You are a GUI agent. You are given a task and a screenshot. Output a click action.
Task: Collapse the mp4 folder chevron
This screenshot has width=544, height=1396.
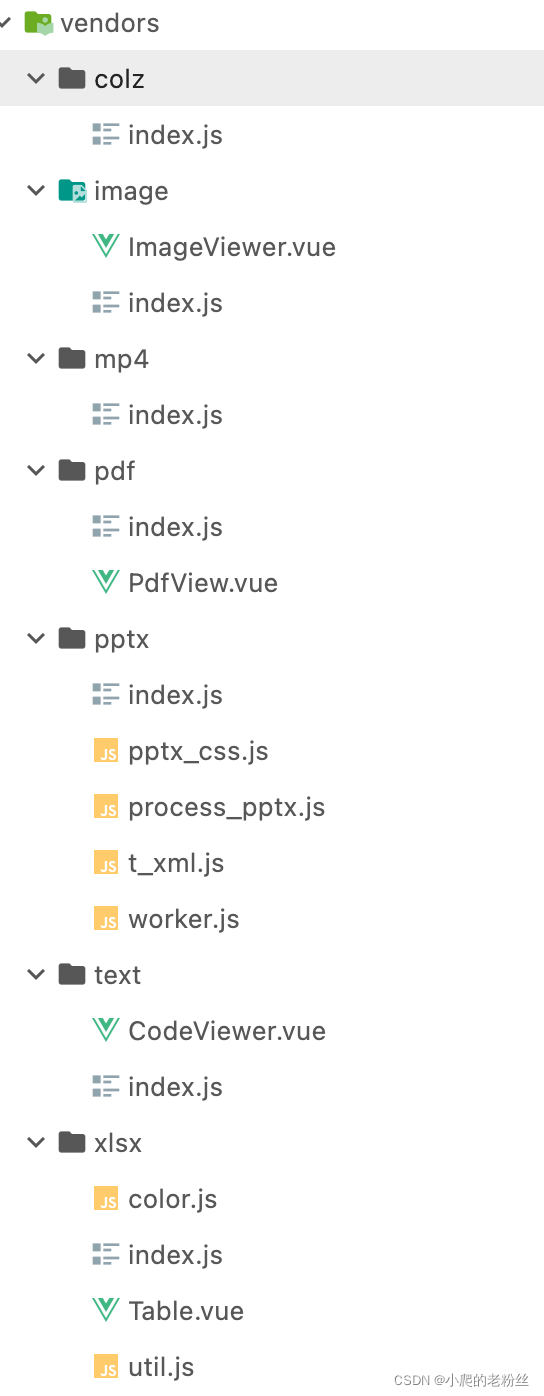[x=37, y=359]
